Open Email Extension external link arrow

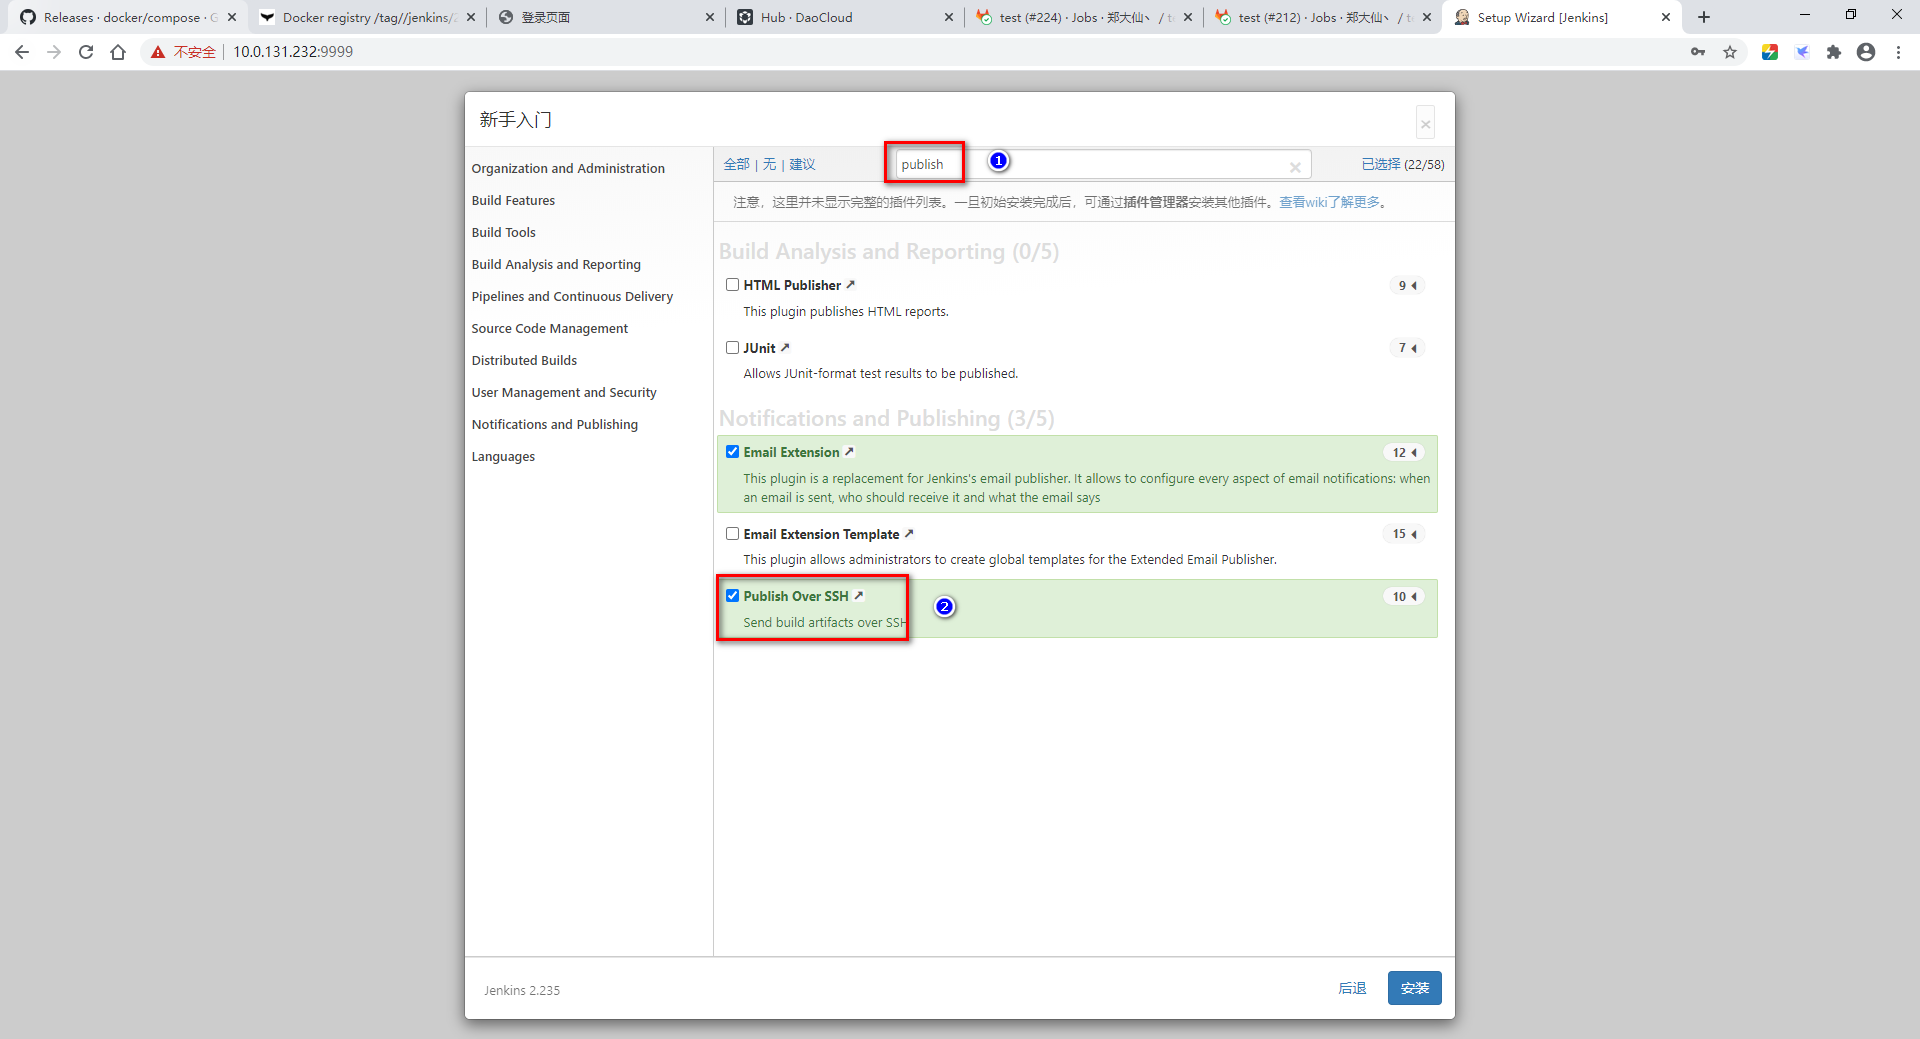849,452
